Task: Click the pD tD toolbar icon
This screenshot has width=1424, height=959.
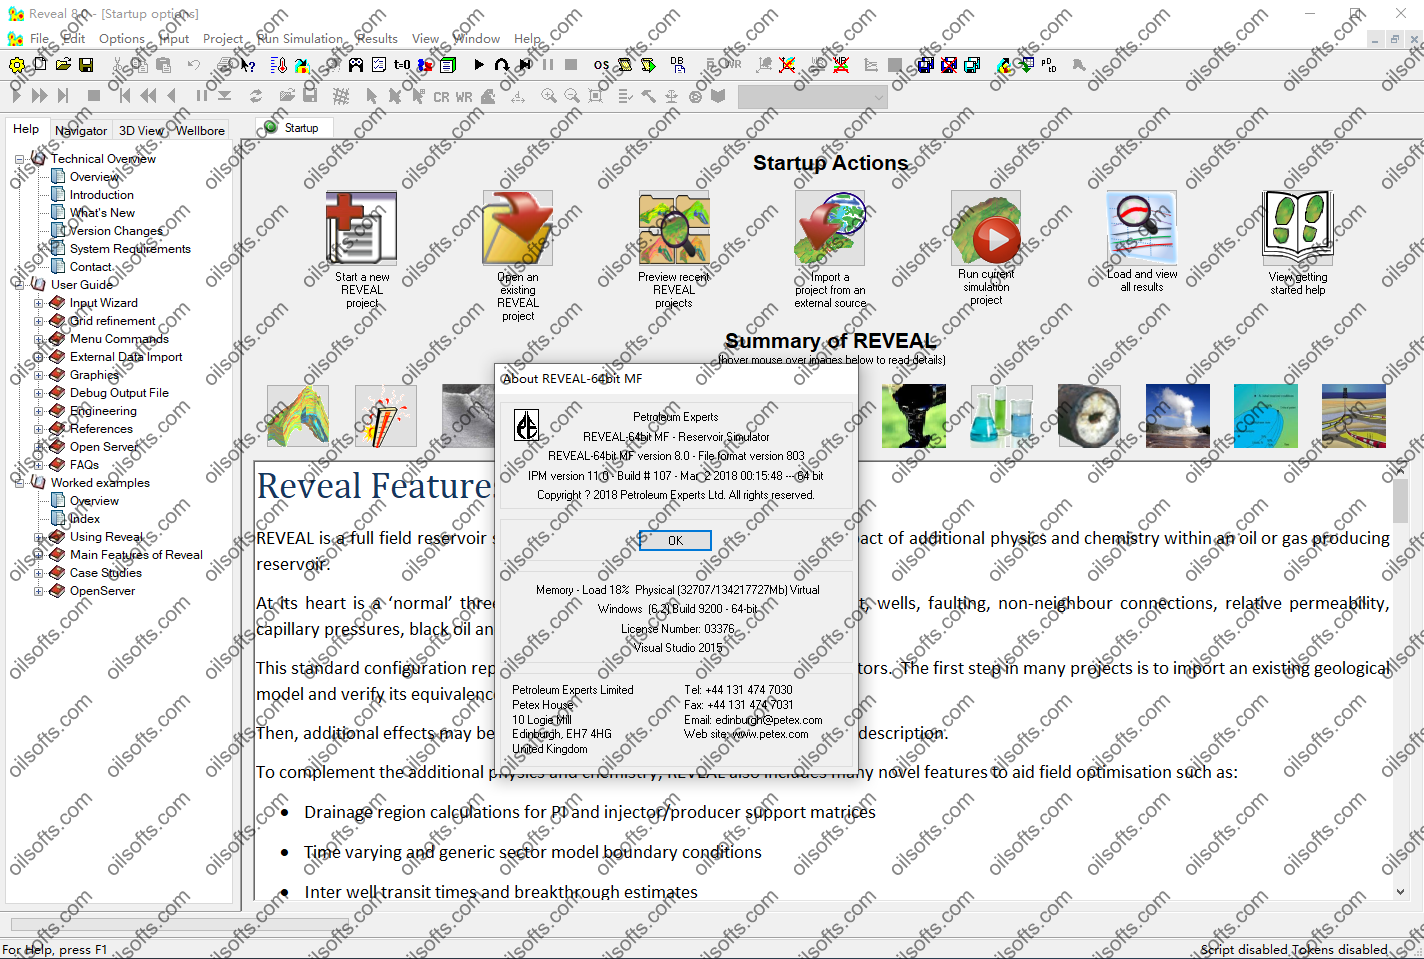Action: [x=1049, y=65]
